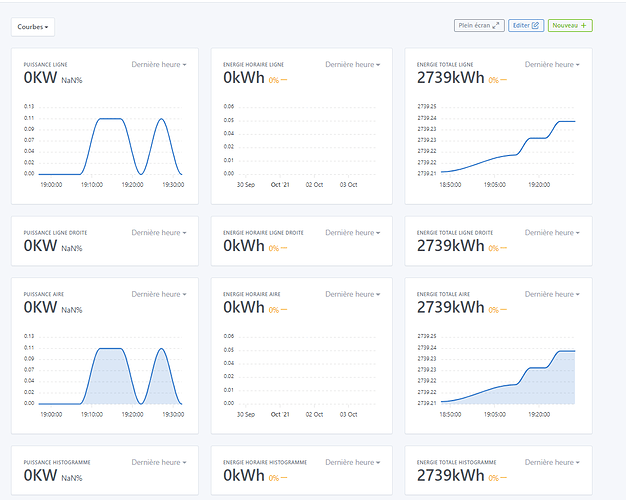Screen dimensions: 626x500
Task: Click the Energie Totale Ligne line chart
Action: point(498,146)
